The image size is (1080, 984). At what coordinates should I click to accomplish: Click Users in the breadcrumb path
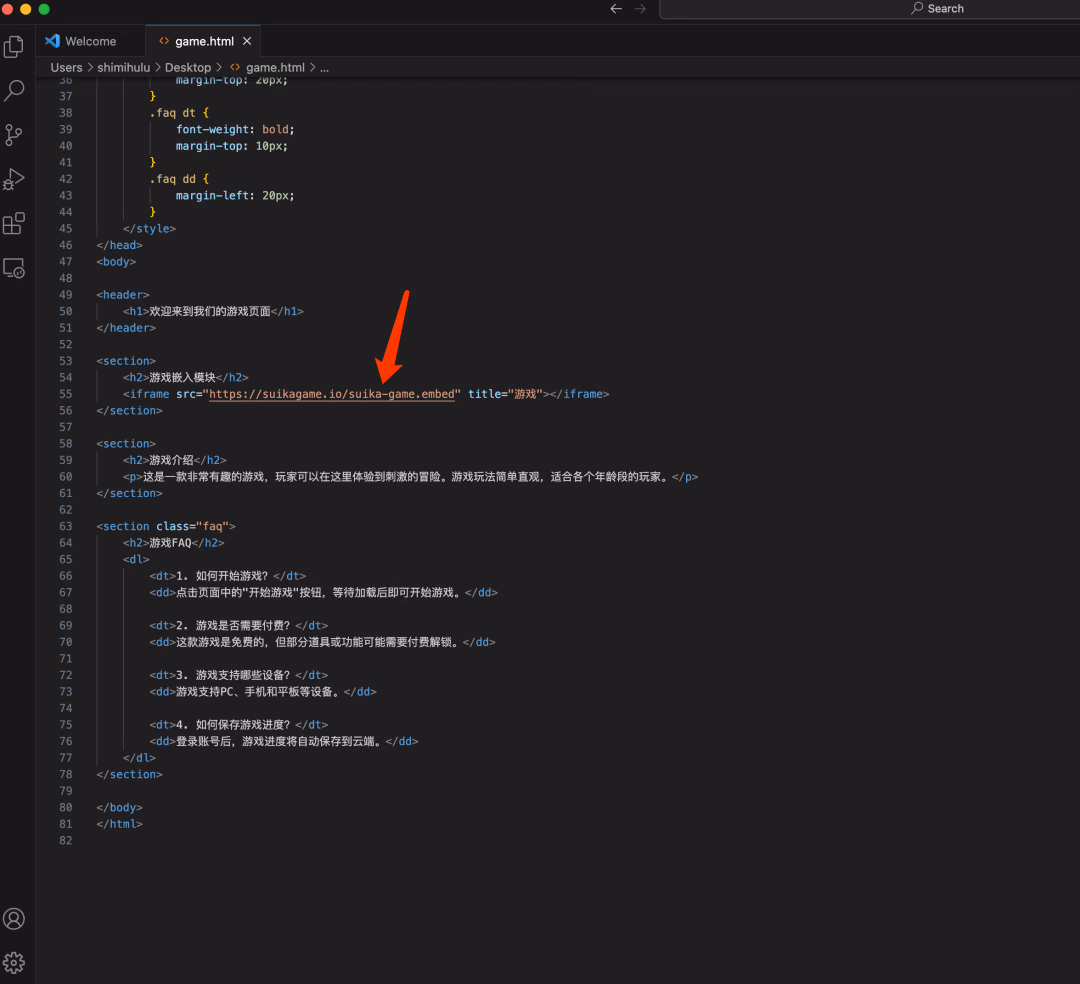[66, 67]
